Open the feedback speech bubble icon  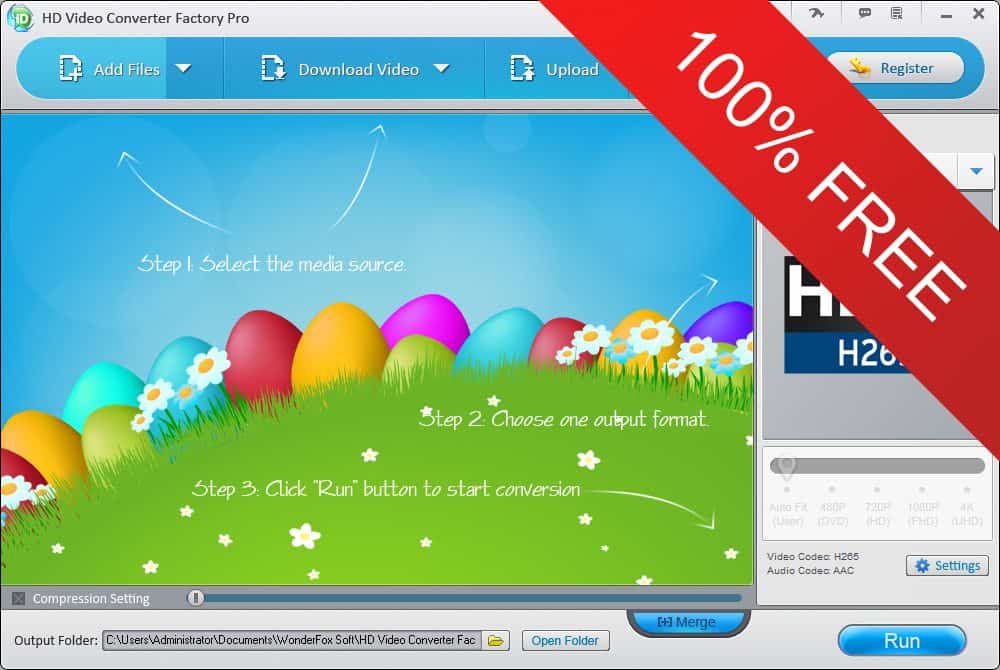click(865, 13)
